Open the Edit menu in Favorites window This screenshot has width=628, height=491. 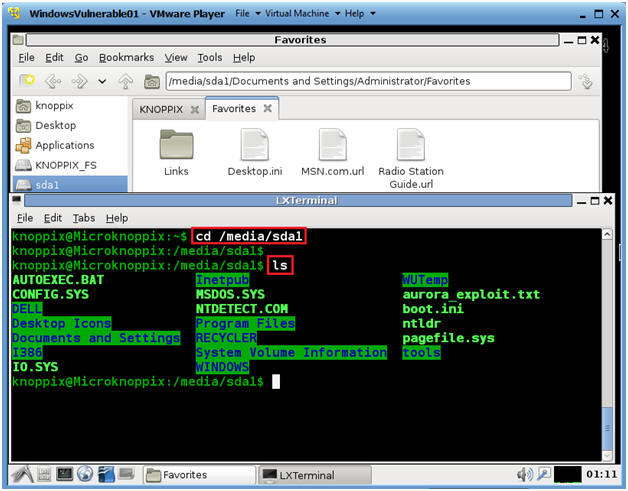pos(54,58)
